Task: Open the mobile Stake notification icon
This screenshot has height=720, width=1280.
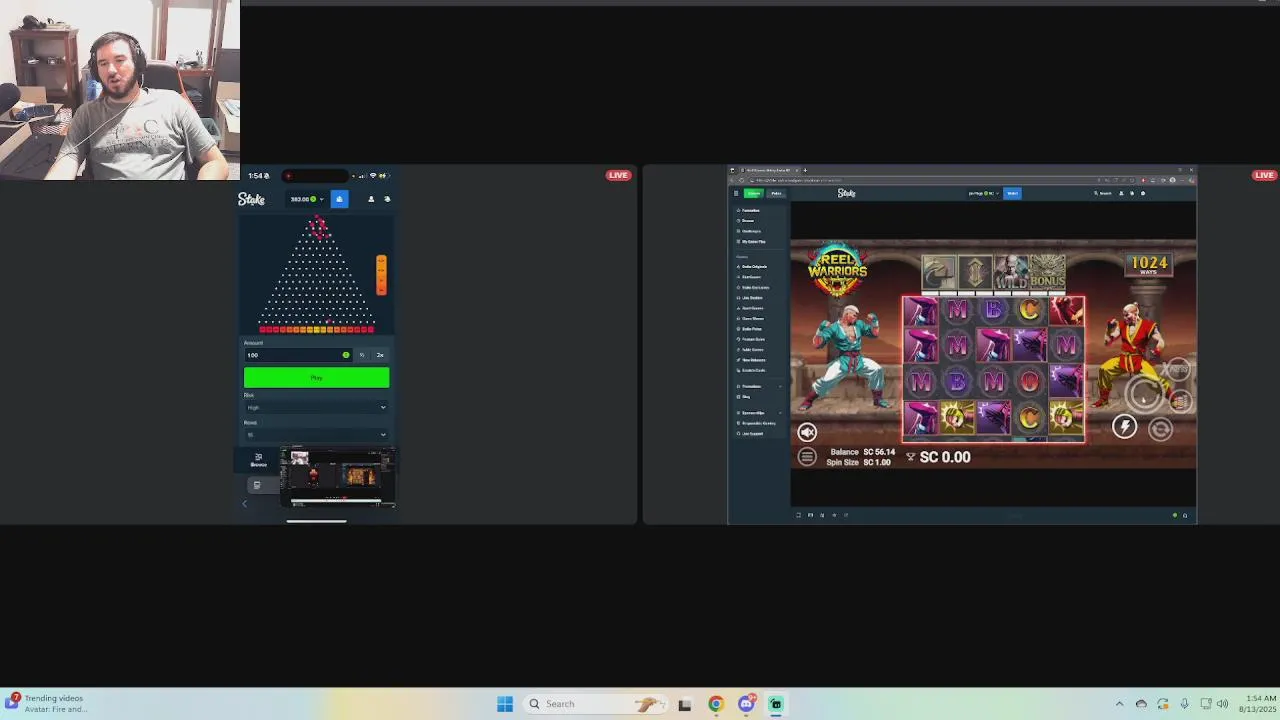Action: (387, 199)
